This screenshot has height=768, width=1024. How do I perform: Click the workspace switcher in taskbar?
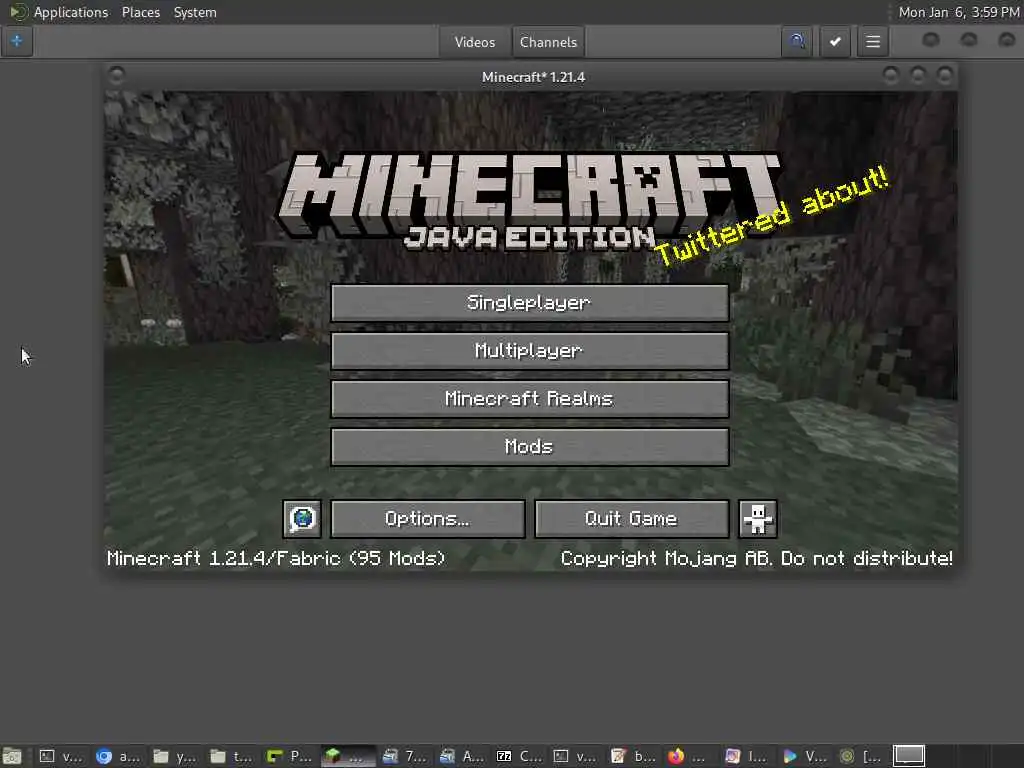point(909,756)
